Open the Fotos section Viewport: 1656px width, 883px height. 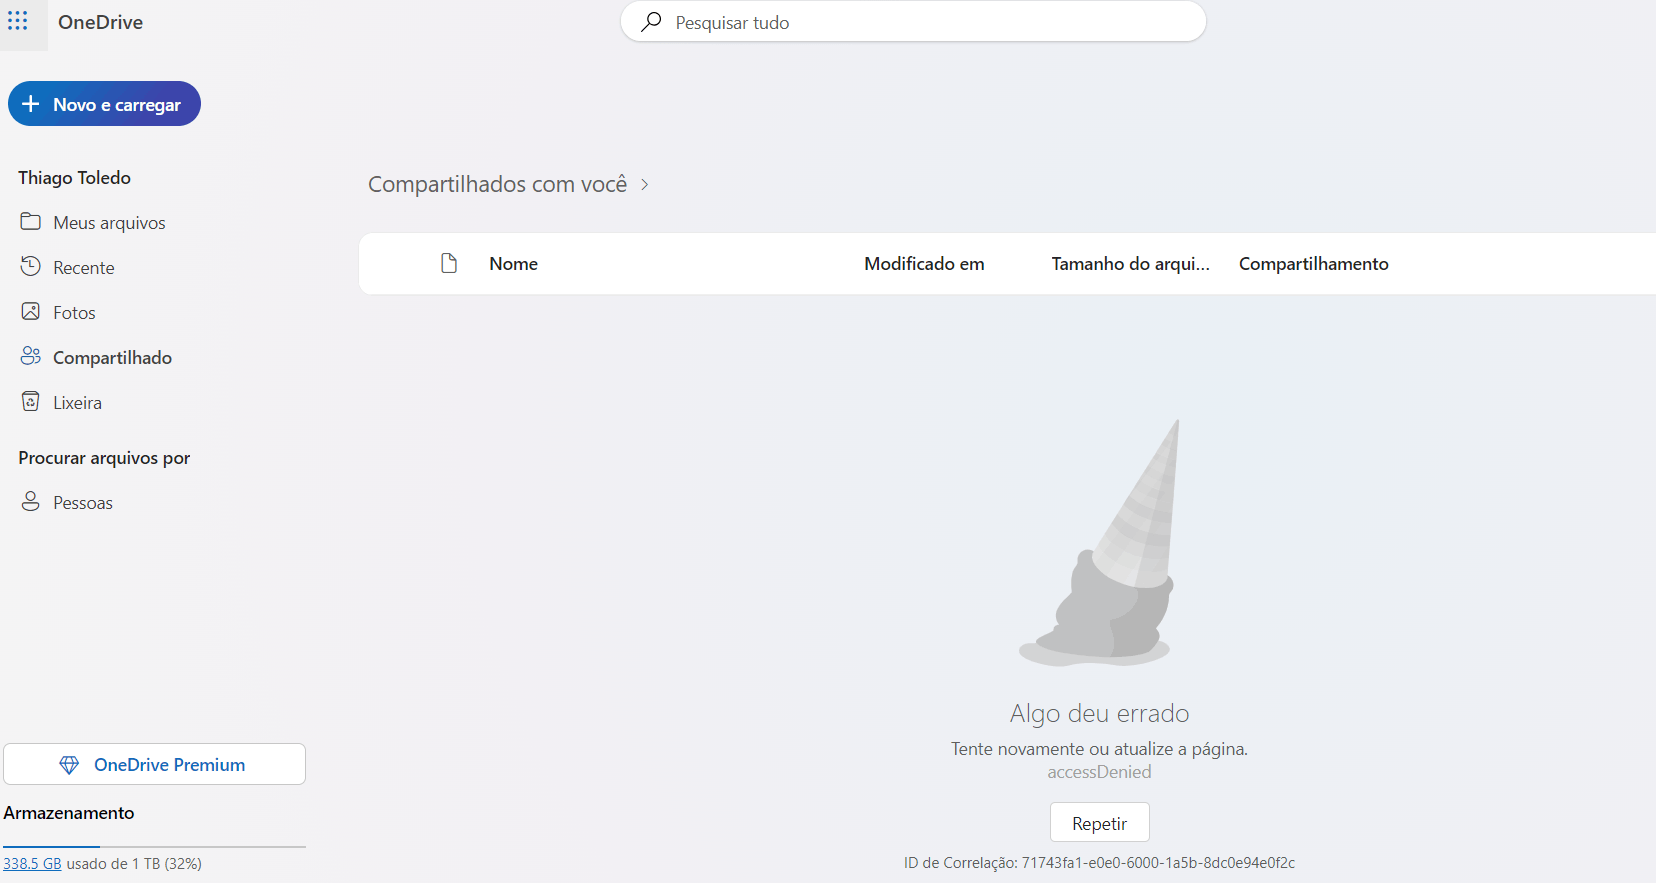pyautogui.click(x=74, y=312)
